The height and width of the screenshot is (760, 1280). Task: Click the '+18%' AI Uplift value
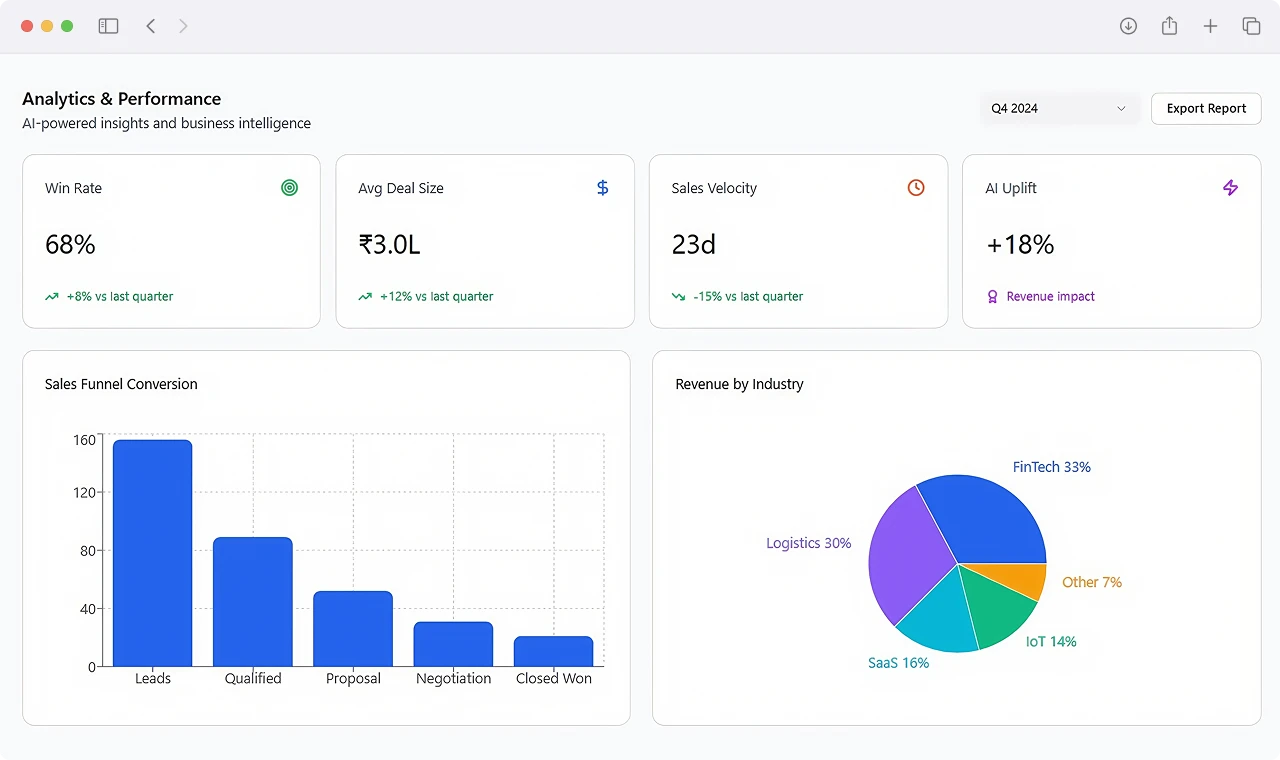(1020, 245)
